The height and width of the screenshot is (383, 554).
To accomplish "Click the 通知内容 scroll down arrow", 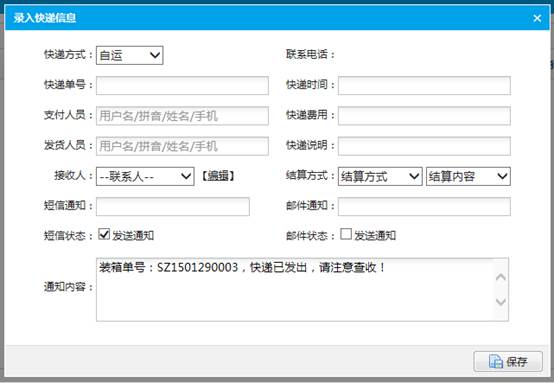I will pyautogui.click(x=501, y=302).
